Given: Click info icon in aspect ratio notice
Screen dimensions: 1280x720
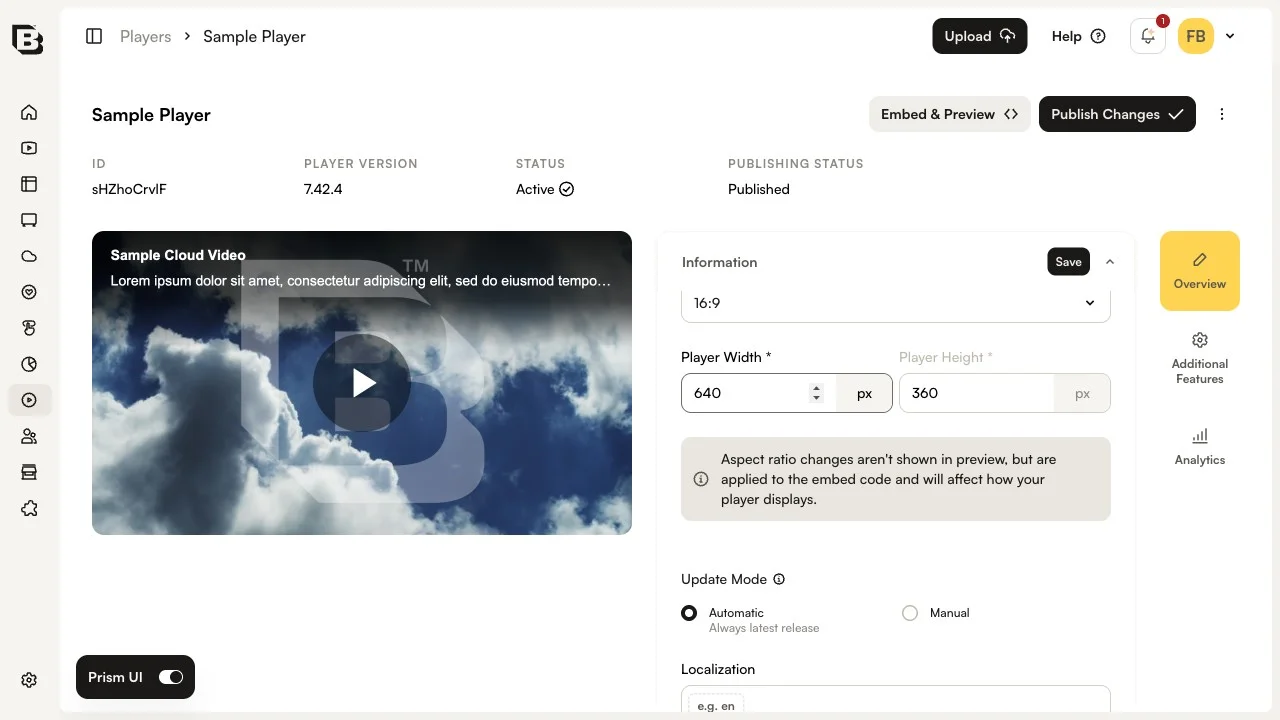Looking at the screenshot, I should point(701,479).
